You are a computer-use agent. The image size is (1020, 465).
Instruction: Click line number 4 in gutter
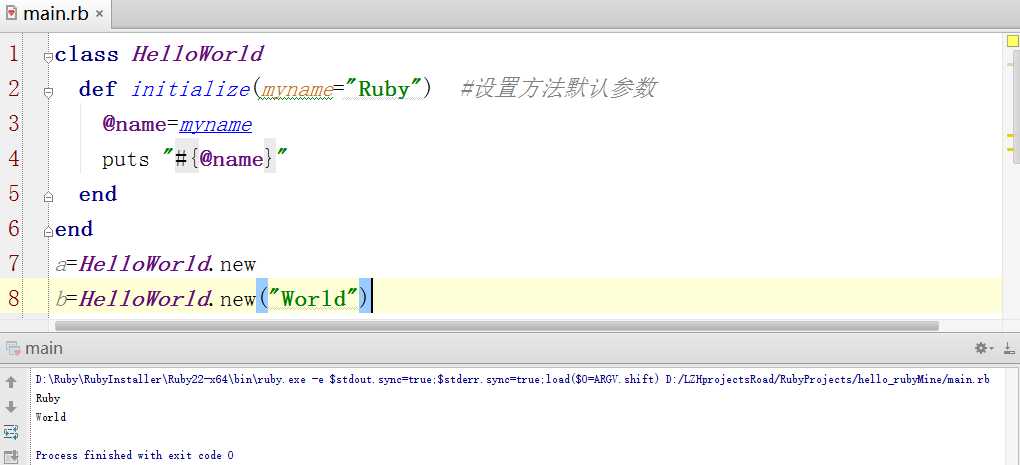(13, 158)
